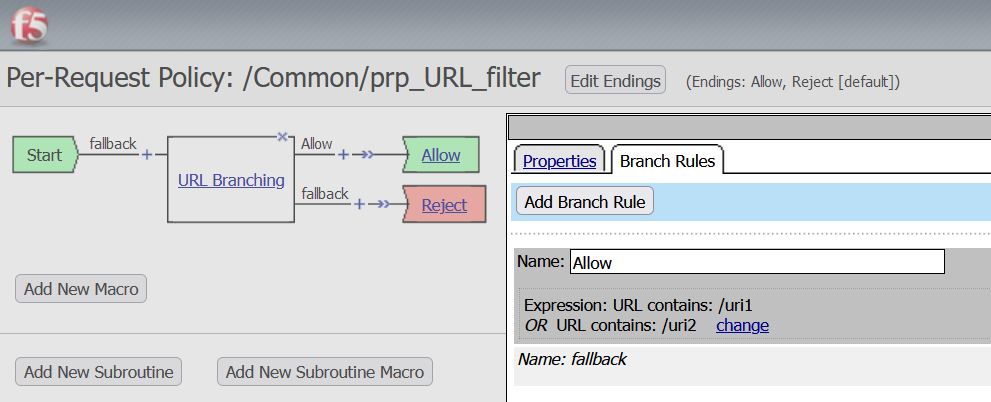Click Add New Subroutine
This screenshot has width=991, height=402.
tap(99, 372)
